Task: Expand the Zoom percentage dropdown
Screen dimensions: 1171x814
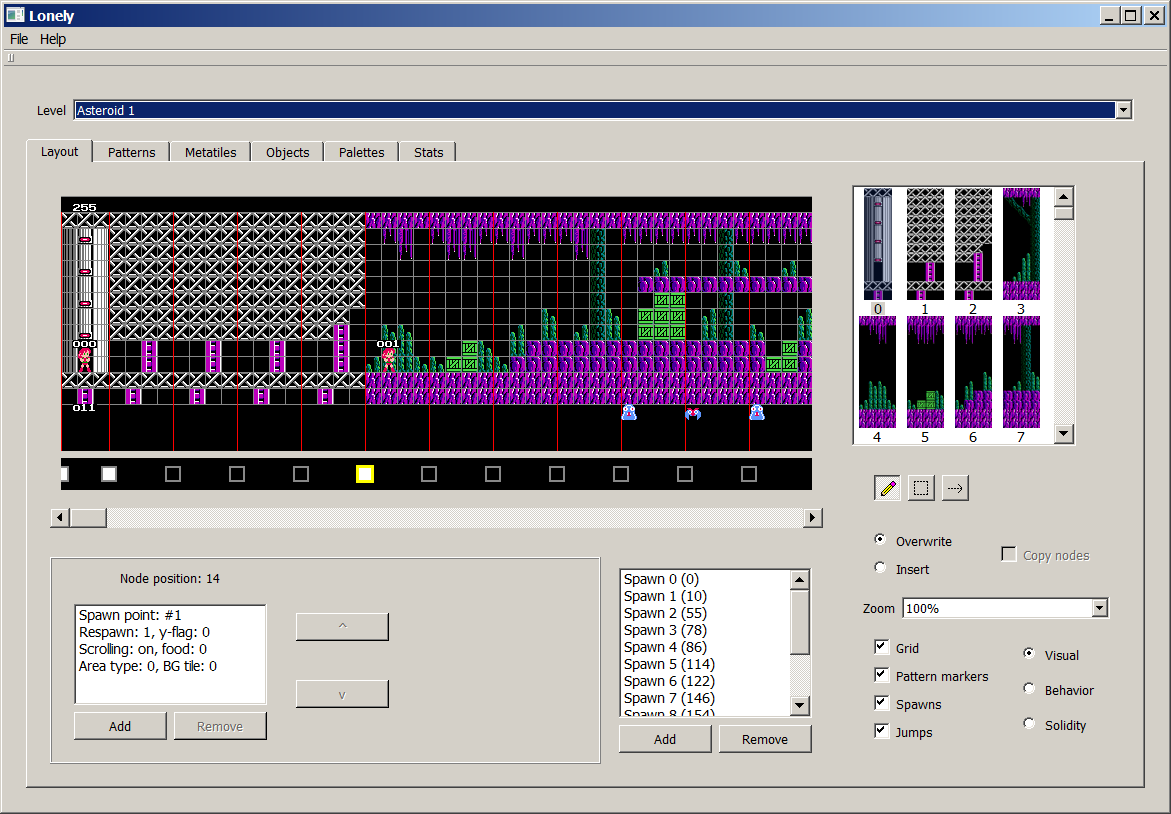Action: [x=1099, y=608]
